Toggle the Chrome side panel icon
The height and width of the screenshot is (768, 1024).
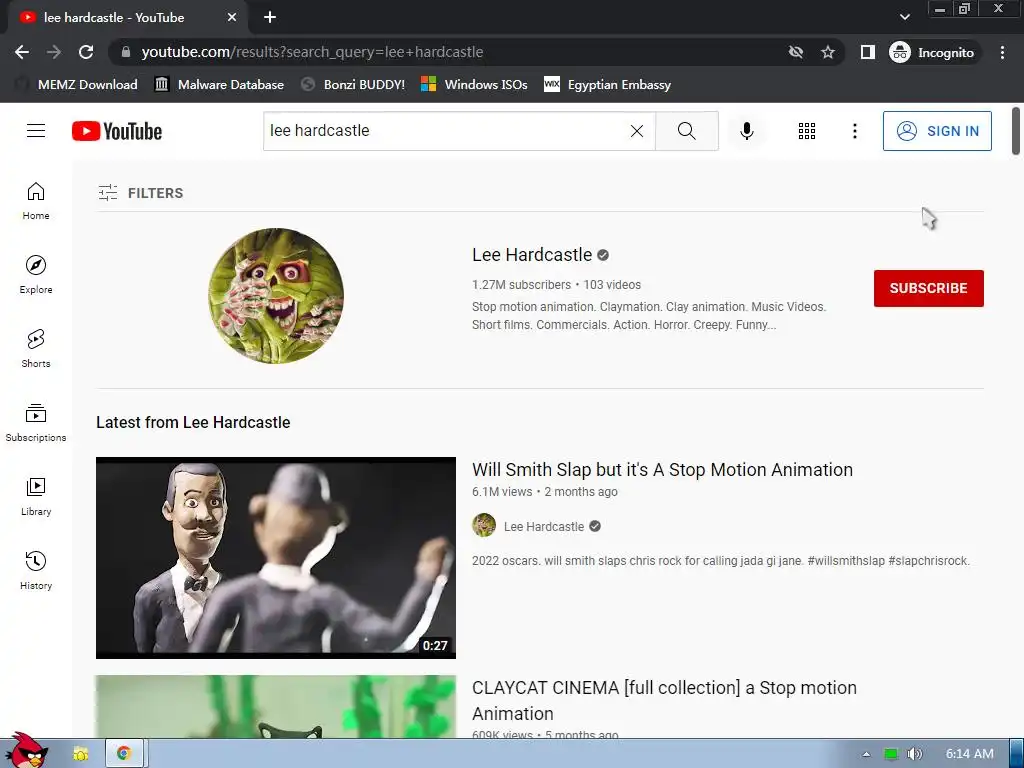(x=867, y=52)
